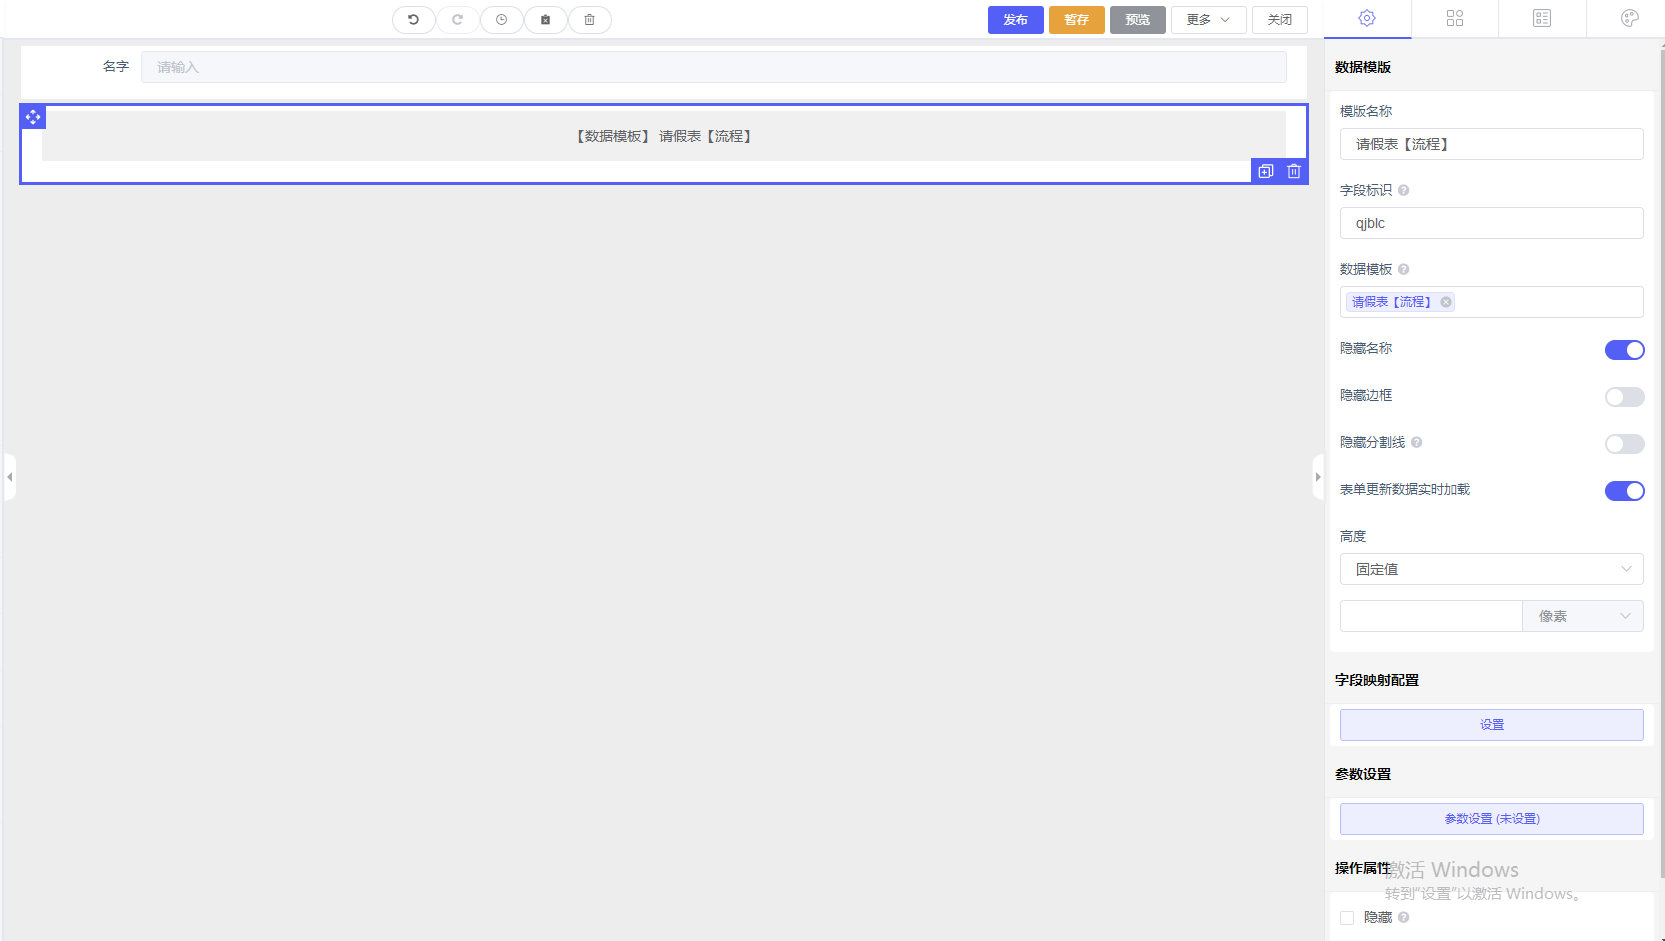1665x941 pixels.
Task: Delete the selected data template component
Action: click(x=1293, y=171)
